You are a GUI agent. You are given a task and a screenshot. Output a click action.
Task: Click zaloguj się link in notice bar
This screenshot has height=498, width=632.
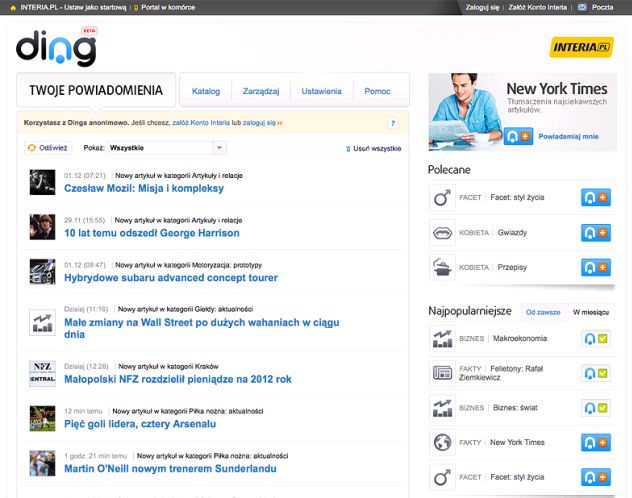pos(259,122)
